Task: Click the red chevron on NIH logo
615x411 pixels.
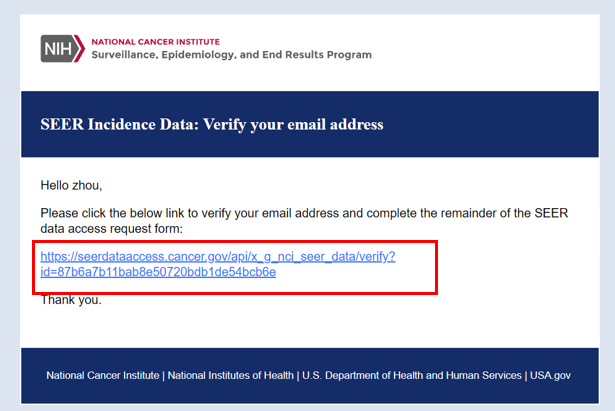Action: pyautogui.click(x=80, y=49)
